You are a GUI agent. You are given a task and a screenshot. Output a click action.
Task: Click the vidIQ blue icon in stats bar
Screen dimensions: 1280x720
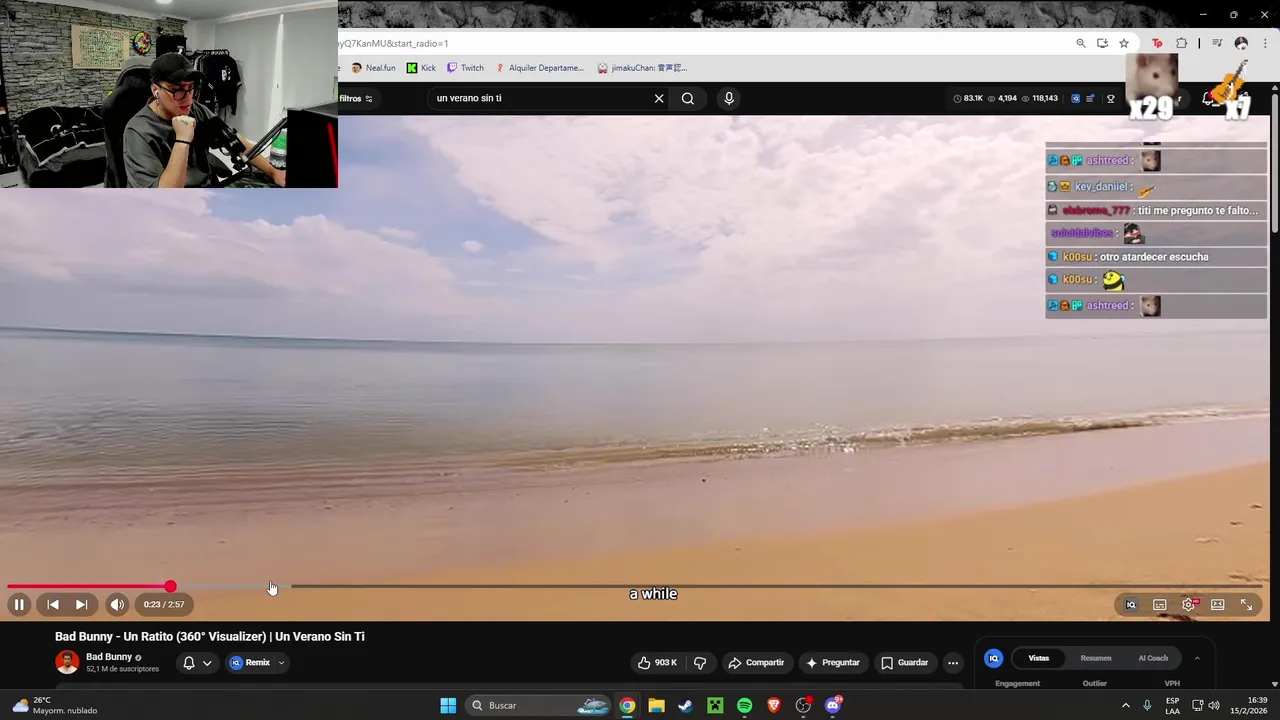(1075, 98)
